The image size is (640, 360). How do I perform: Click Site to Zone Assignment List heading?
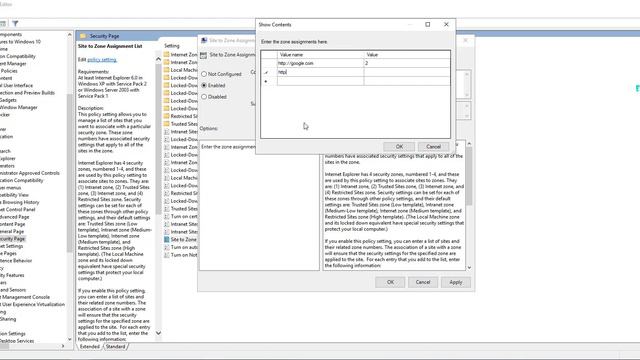click(x=110, y=46)
